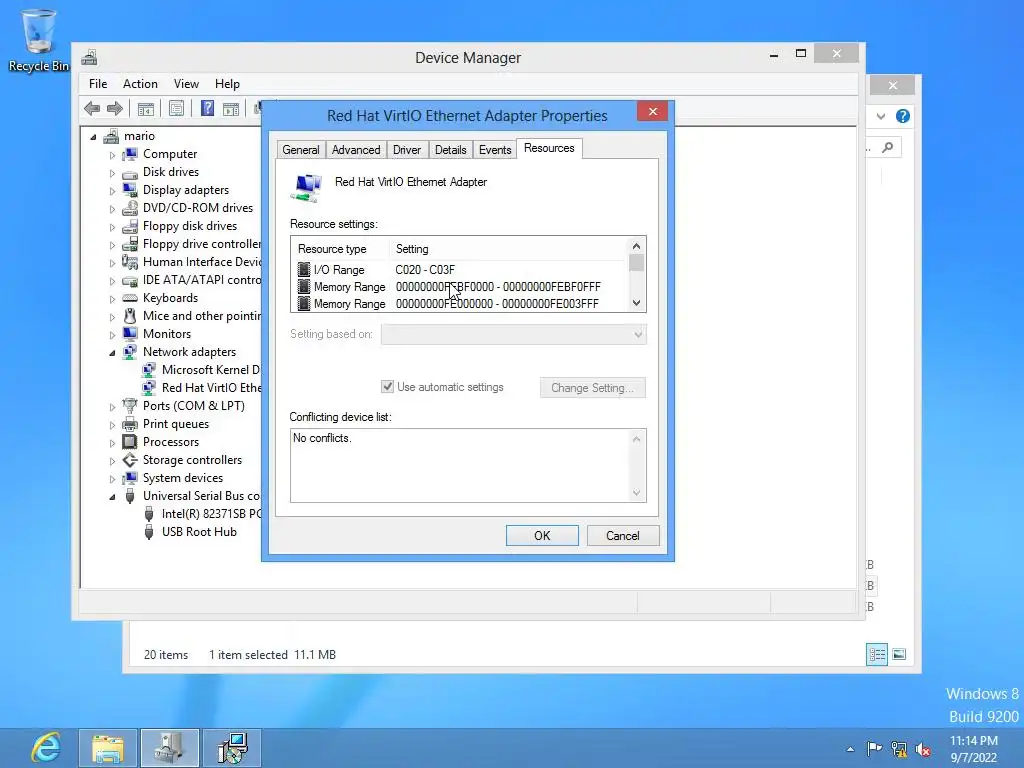This screenshot has height=768, width=1024.
Task: Open the Action menu
Action: [x=140, y=84]
